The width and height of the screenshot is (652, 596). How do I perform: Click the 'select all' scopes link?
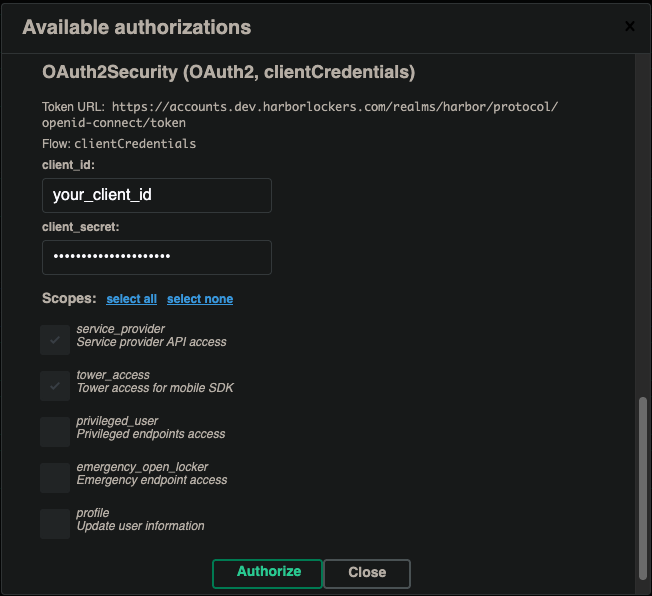coord(132,299)
